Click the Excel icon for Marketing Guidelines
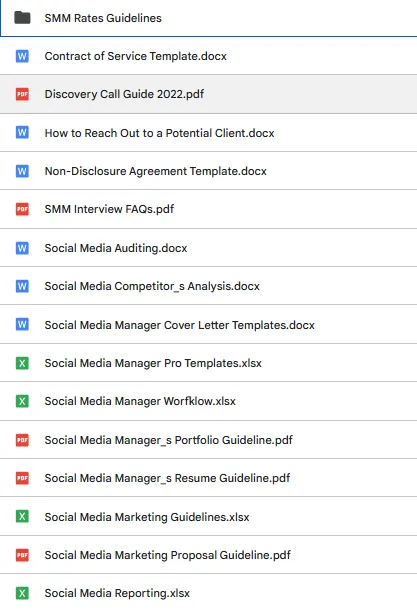Viewport: 417px width, 610px height. (x=22, y=517)
